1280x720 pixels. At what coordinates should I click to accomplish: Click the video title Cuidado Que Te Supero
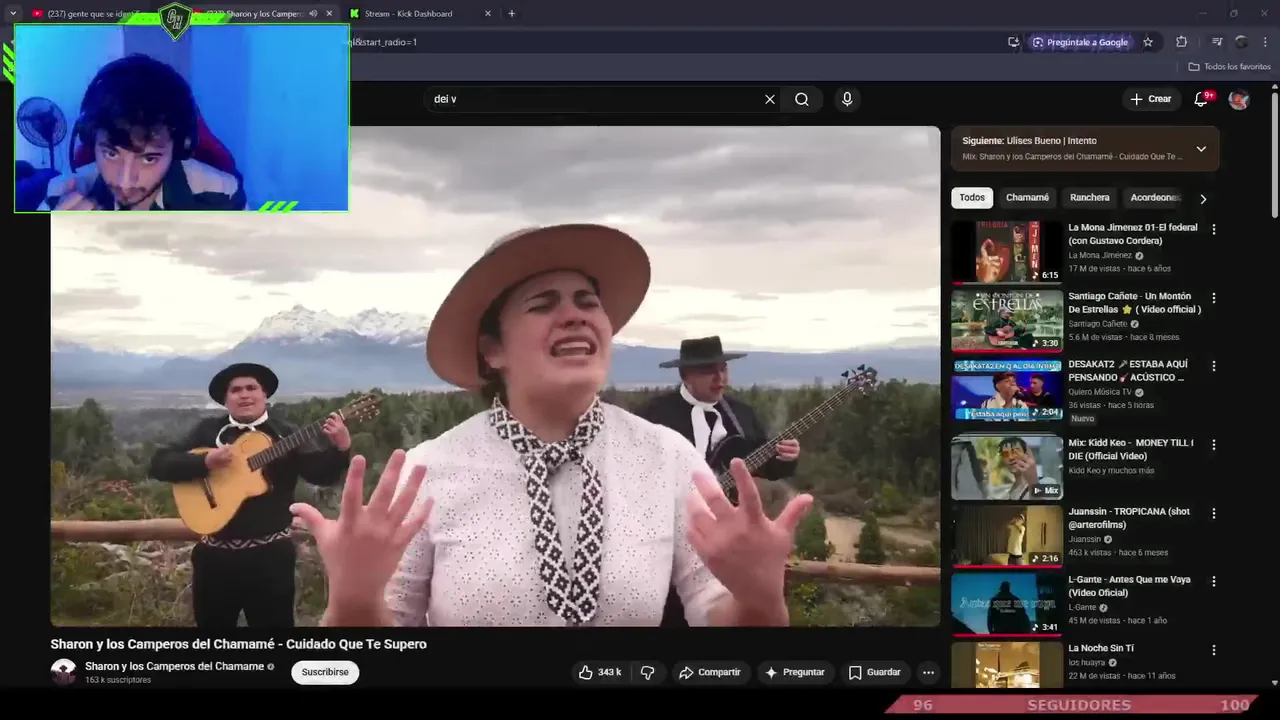239,644
